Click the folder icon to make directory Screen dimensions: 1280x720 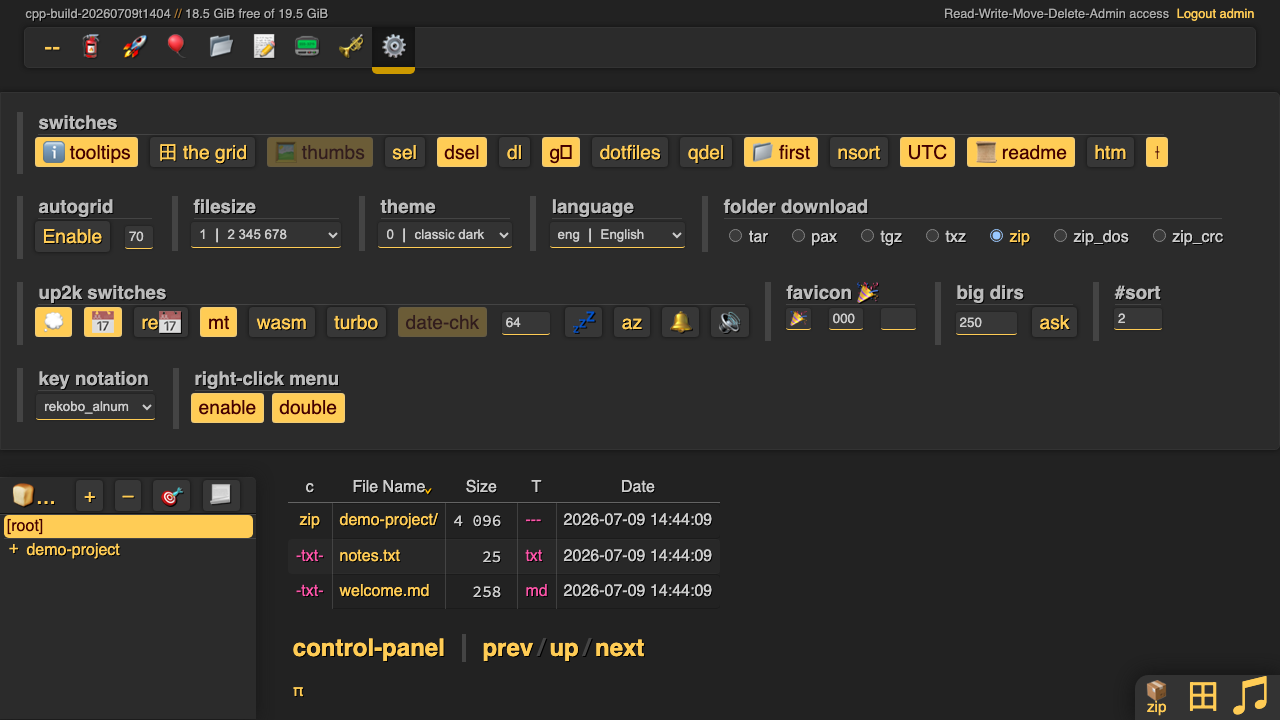pos(220,47)
